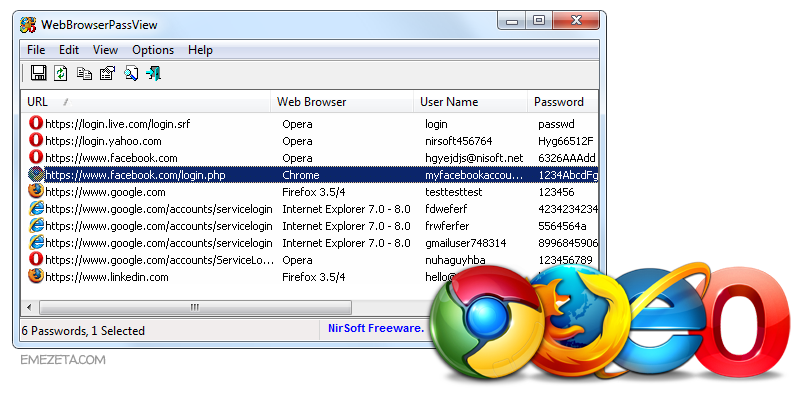The height and width of the screenshot is (396, 800).
Task: Click status text 6 Passwords, 1 Selected
Action: [83, 331]
